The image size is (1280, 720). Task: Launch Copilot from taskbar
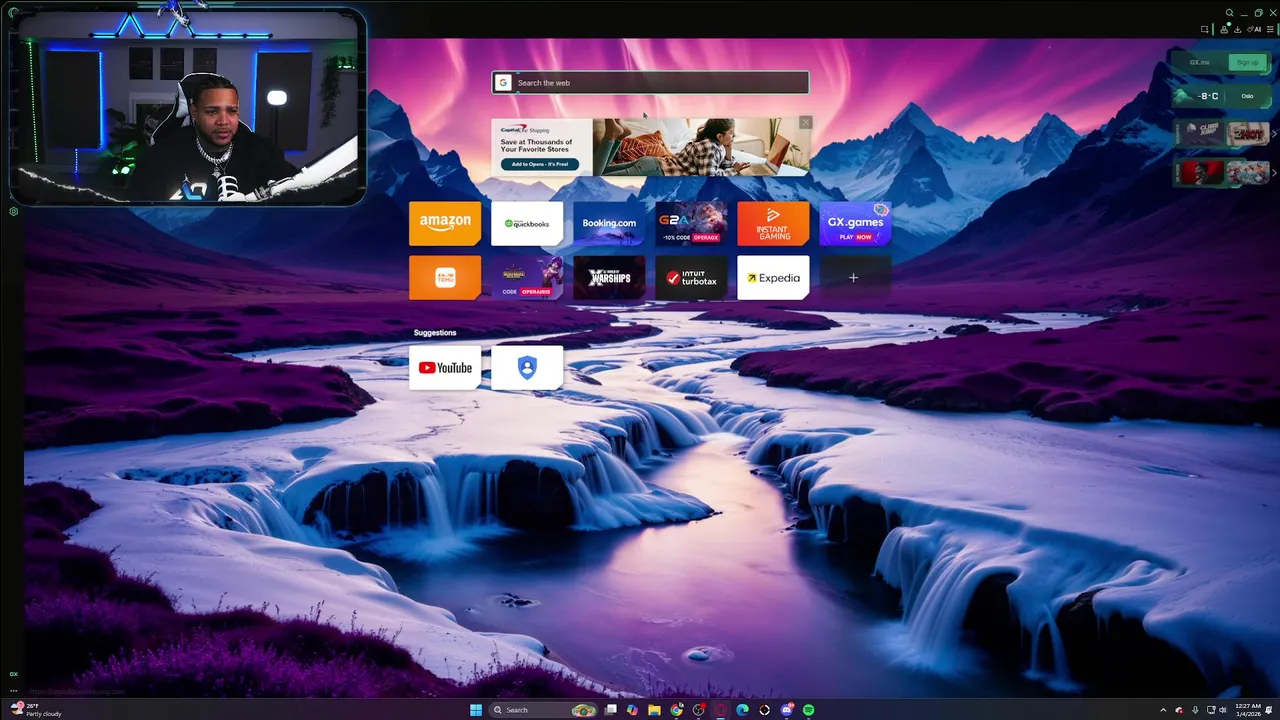[x=632, y=710]
